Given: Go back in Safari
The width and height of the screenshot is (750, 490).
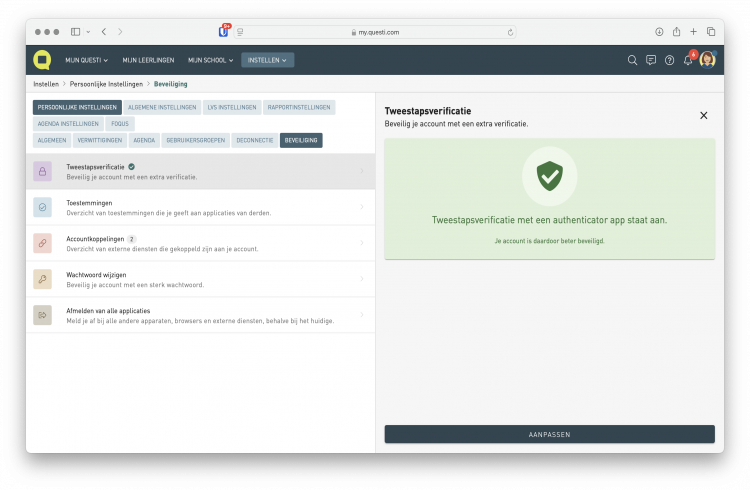Looking at the screenshot, I should [x=104, y=32].
